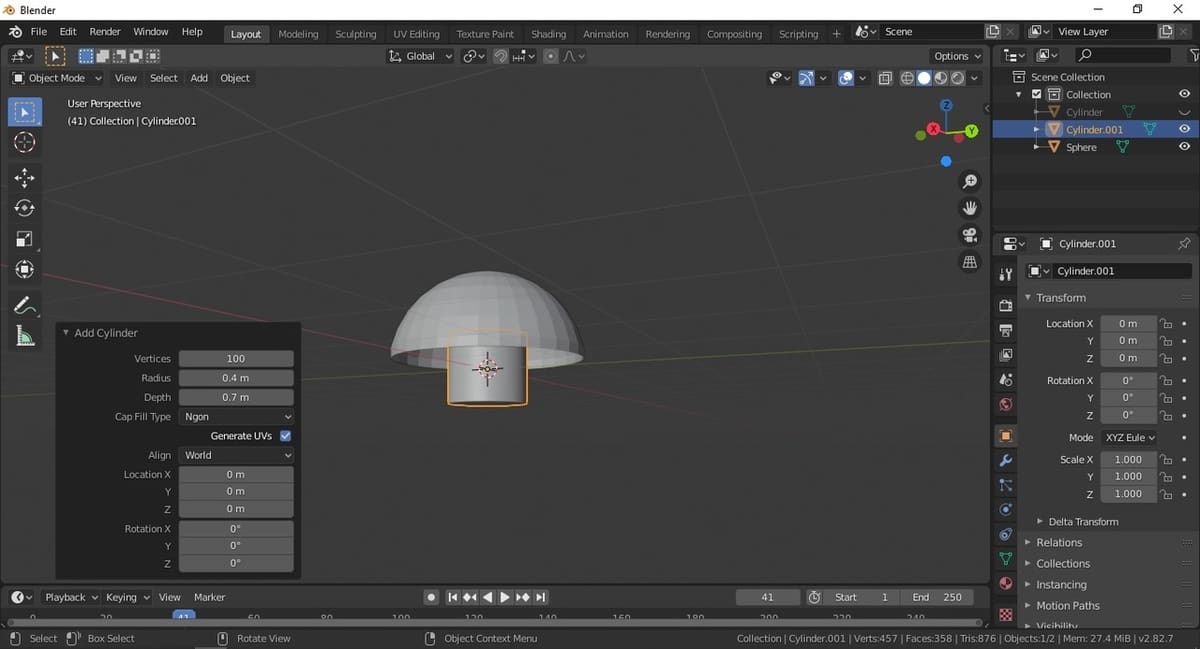Click the current frame field showing 41
Viewport: 1200px width, 649px height.
[x=768, y=597]
